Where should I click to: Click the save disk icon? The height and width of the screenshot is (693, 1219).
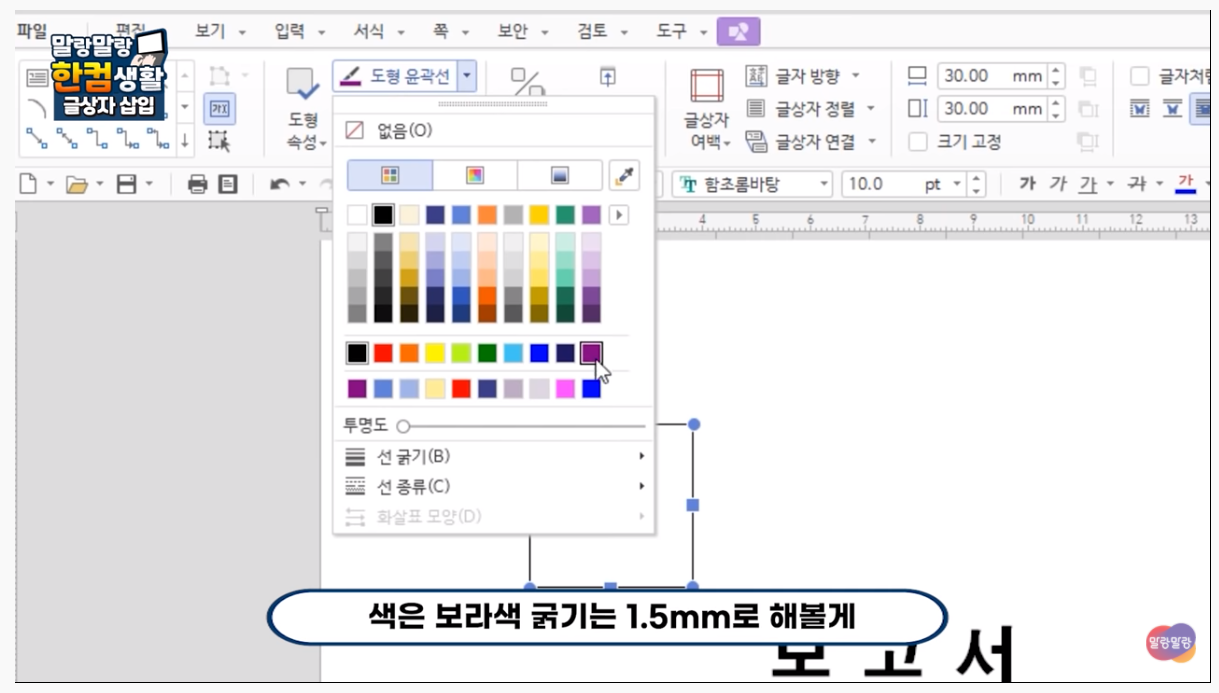(x=126, y=184)
